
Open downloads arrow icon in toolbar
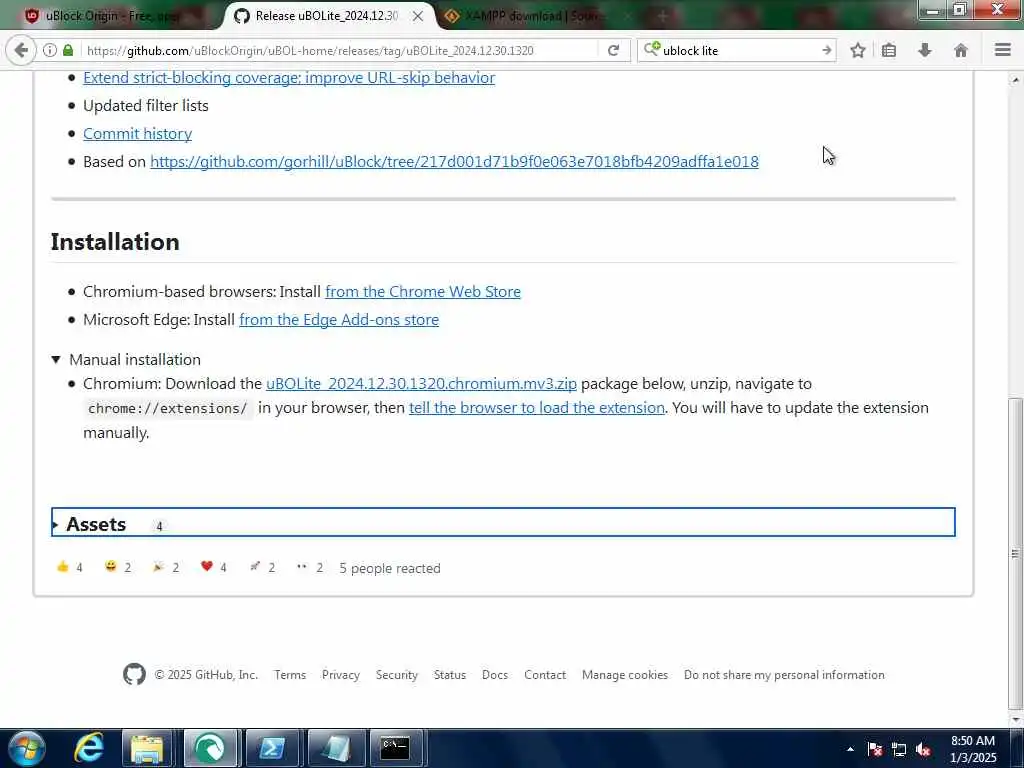[x=925, y=50]
